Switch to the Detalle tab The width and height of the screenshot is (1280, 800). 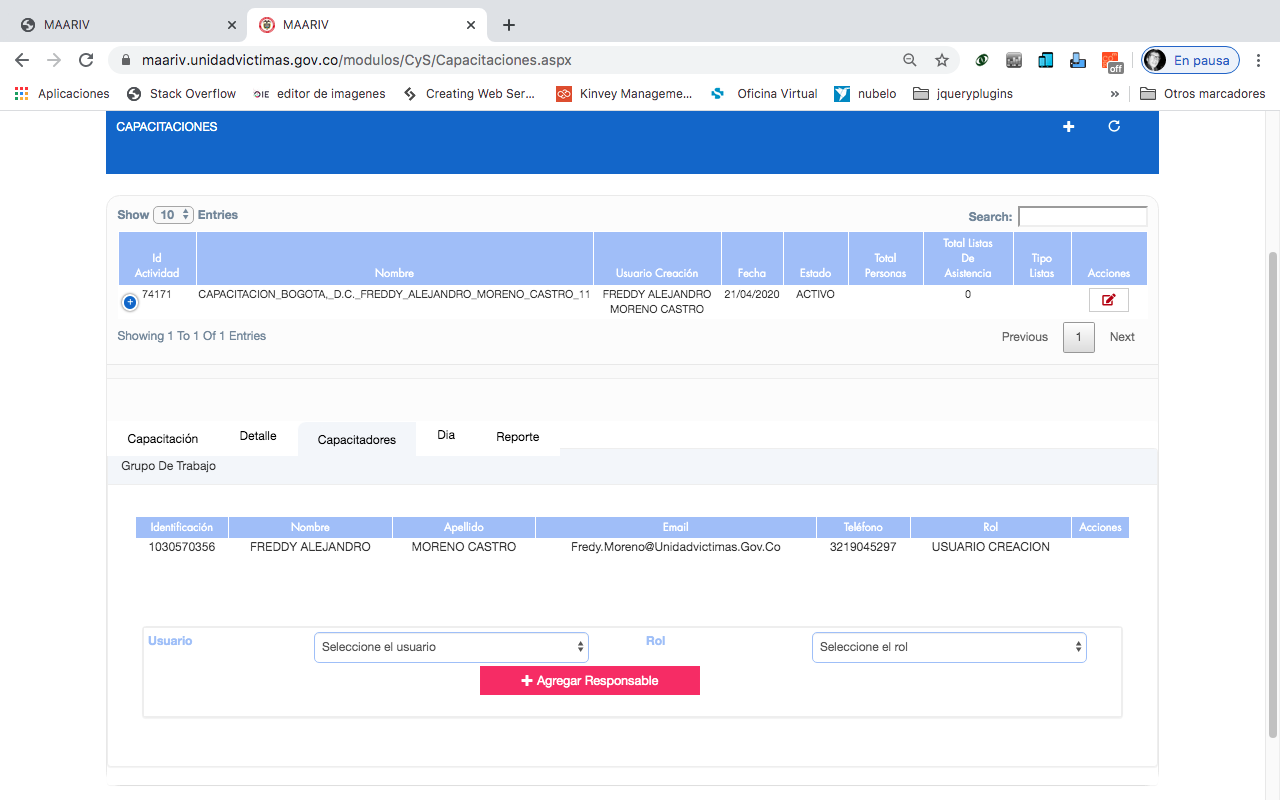pyautogui.click(x=258, y=436)
